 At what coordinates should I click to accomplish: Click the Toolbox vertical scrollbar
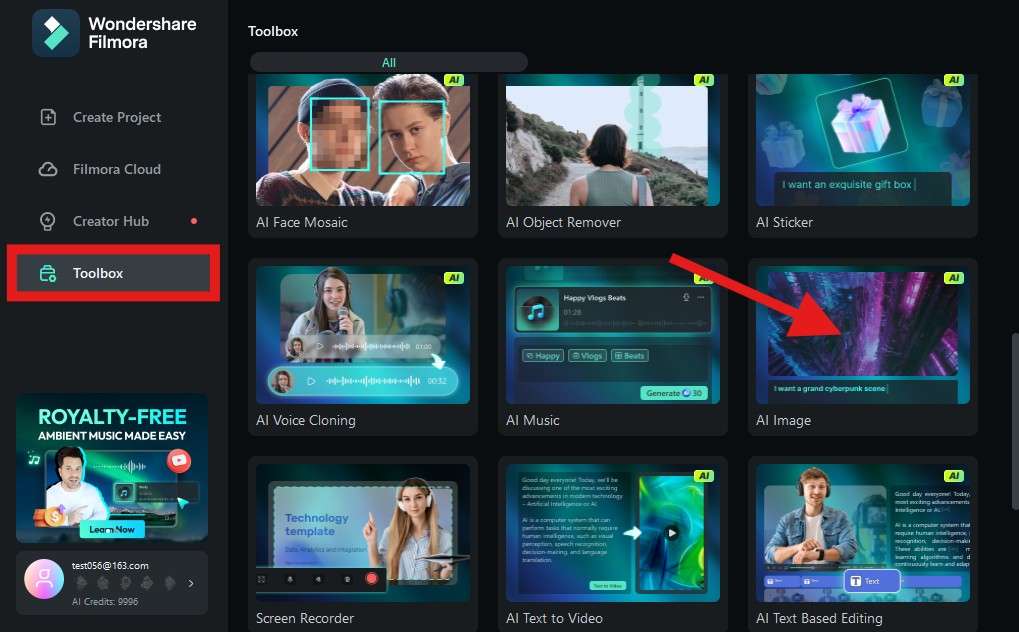click(x=1015, y=421)
